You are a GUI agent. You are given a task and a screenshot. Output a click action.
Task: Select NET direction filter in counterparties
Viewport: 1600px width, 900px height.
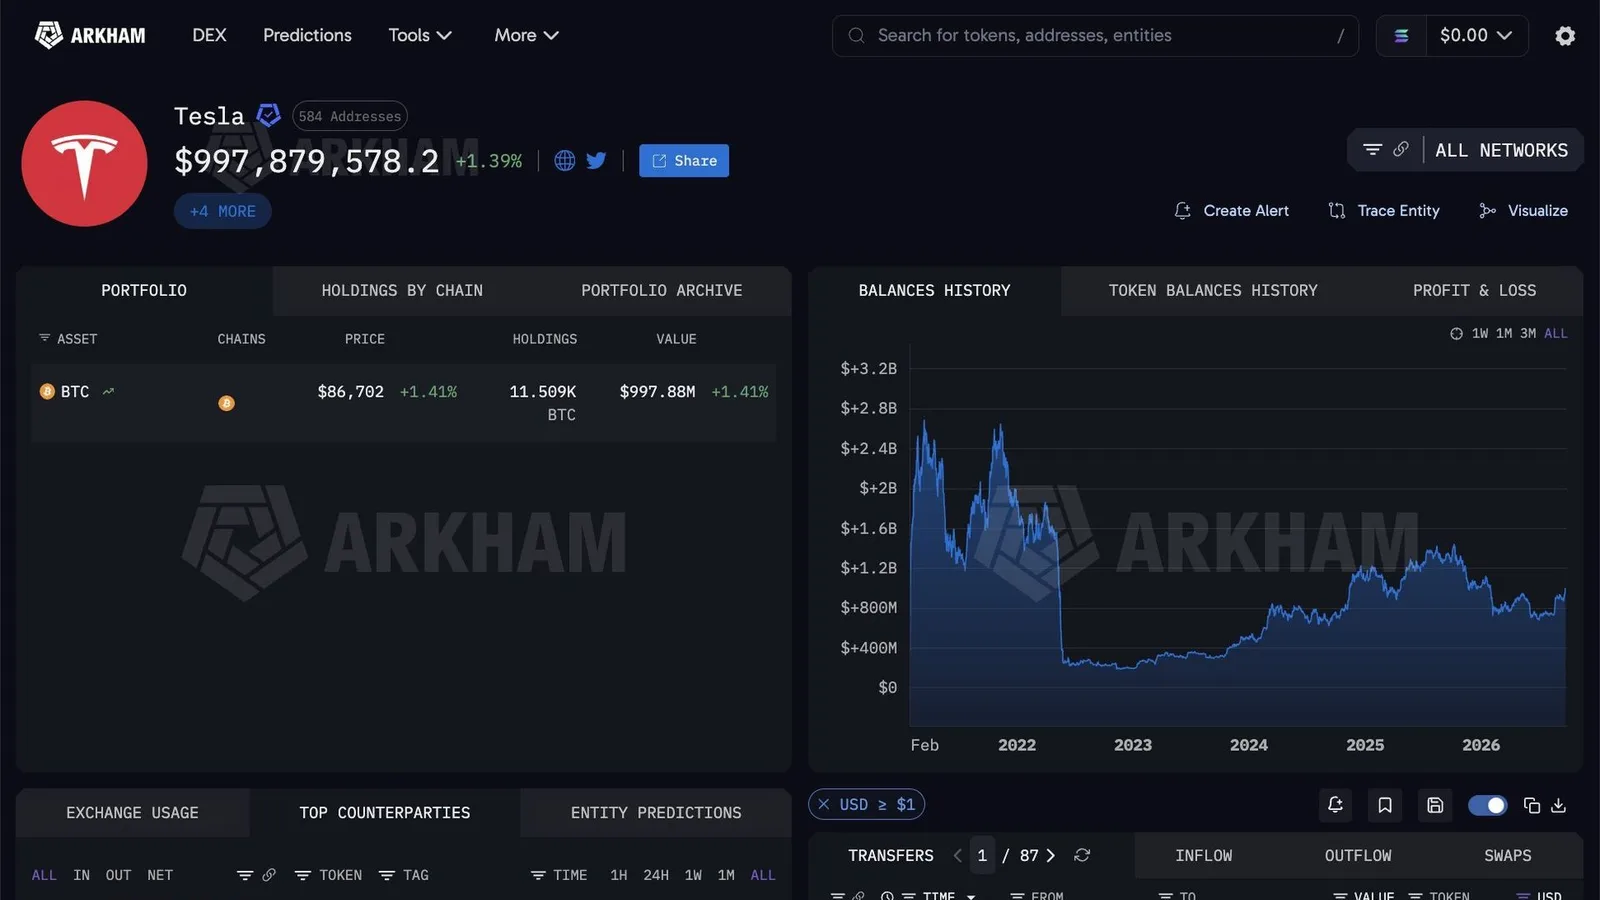click(160, 876)
